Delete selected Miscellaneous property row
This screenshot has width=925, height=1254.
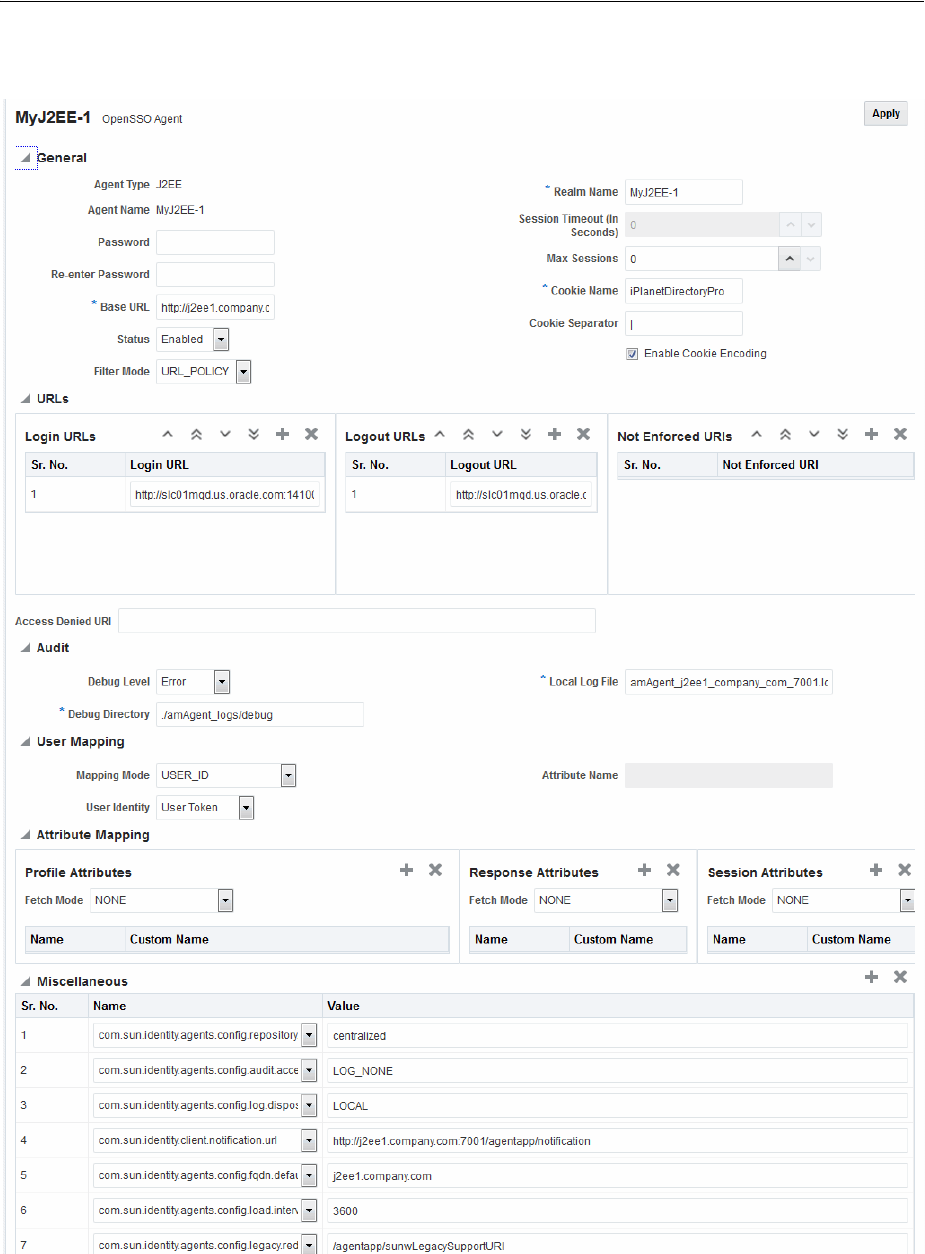[x=900, y=976]
